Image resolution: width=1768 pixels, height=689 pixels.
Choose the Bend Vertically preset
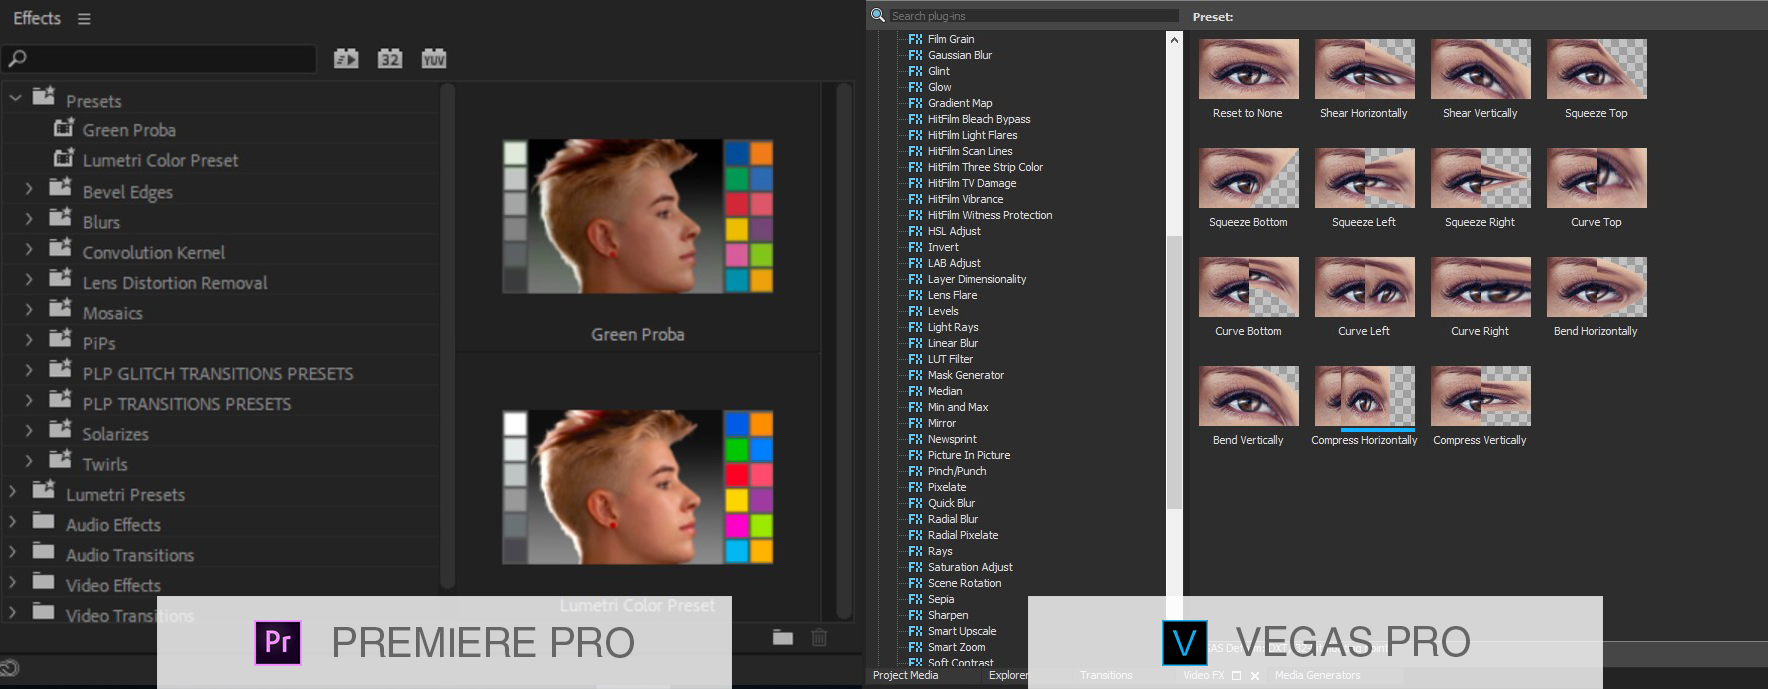(x=1248, y=396)
